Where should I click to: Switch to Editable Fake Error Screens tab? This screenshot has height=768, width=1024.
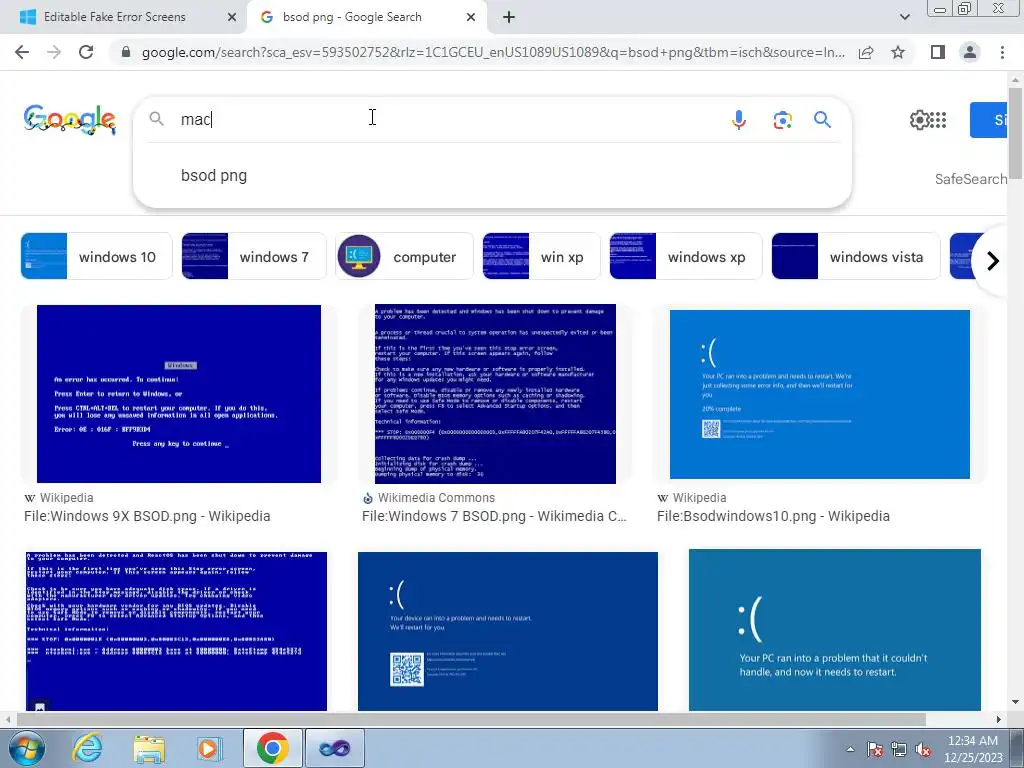(x=114, y=17)
